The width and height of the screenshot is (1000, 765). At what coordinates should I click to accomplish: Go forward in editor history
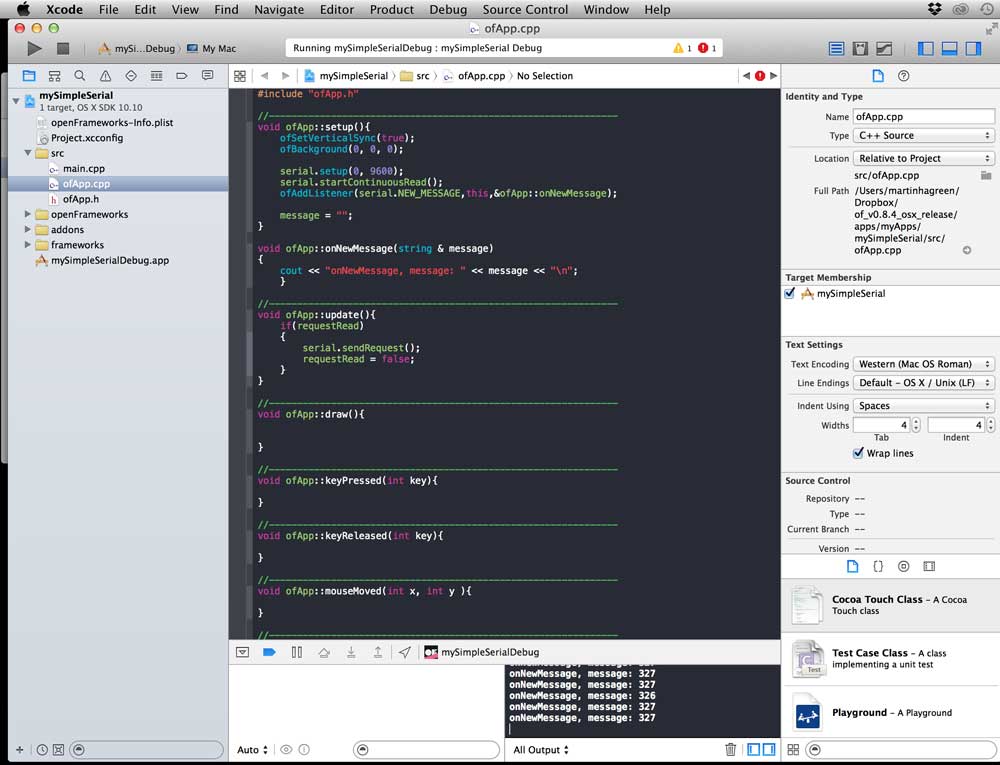pos(285,76)
